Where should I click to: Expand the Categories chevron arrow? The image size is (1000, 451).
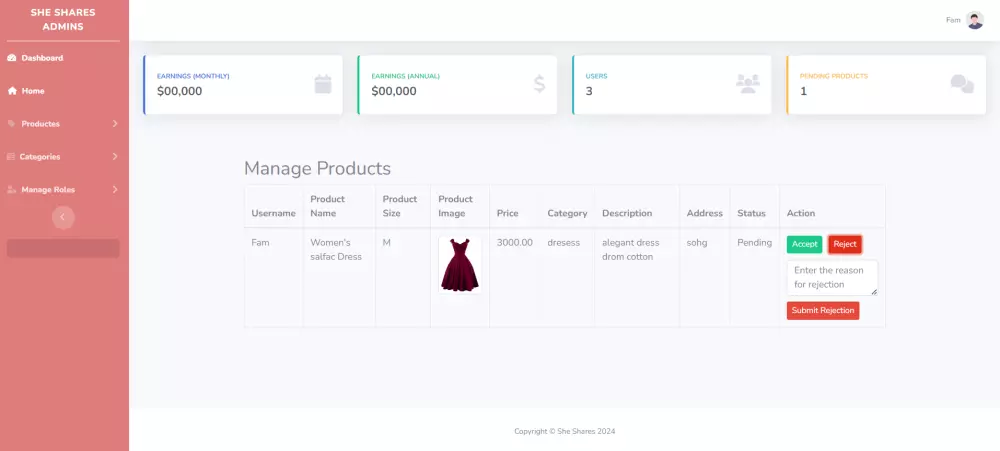click(115, 156)
